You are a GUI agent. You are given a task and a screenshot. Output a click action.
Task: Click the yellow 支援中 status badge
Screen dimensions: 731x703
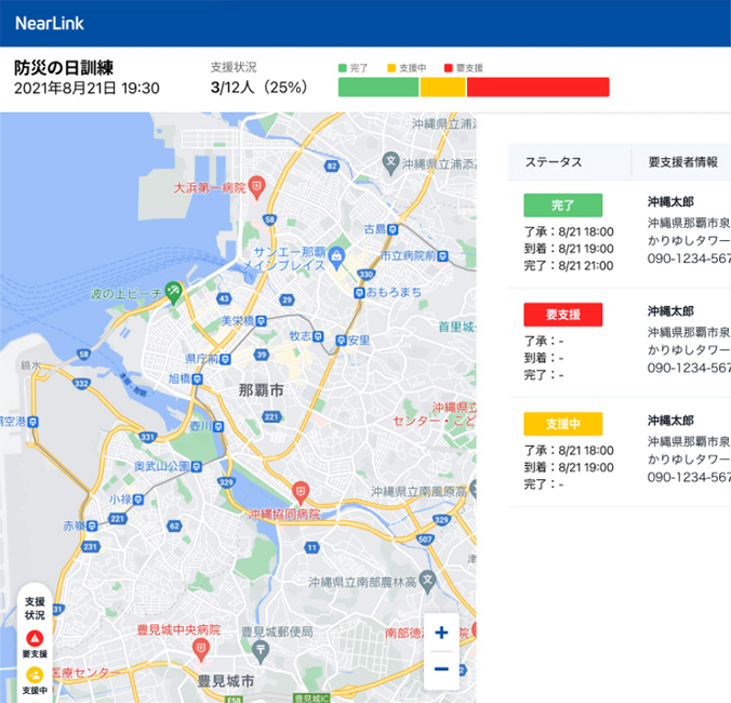tap(563, 424)
